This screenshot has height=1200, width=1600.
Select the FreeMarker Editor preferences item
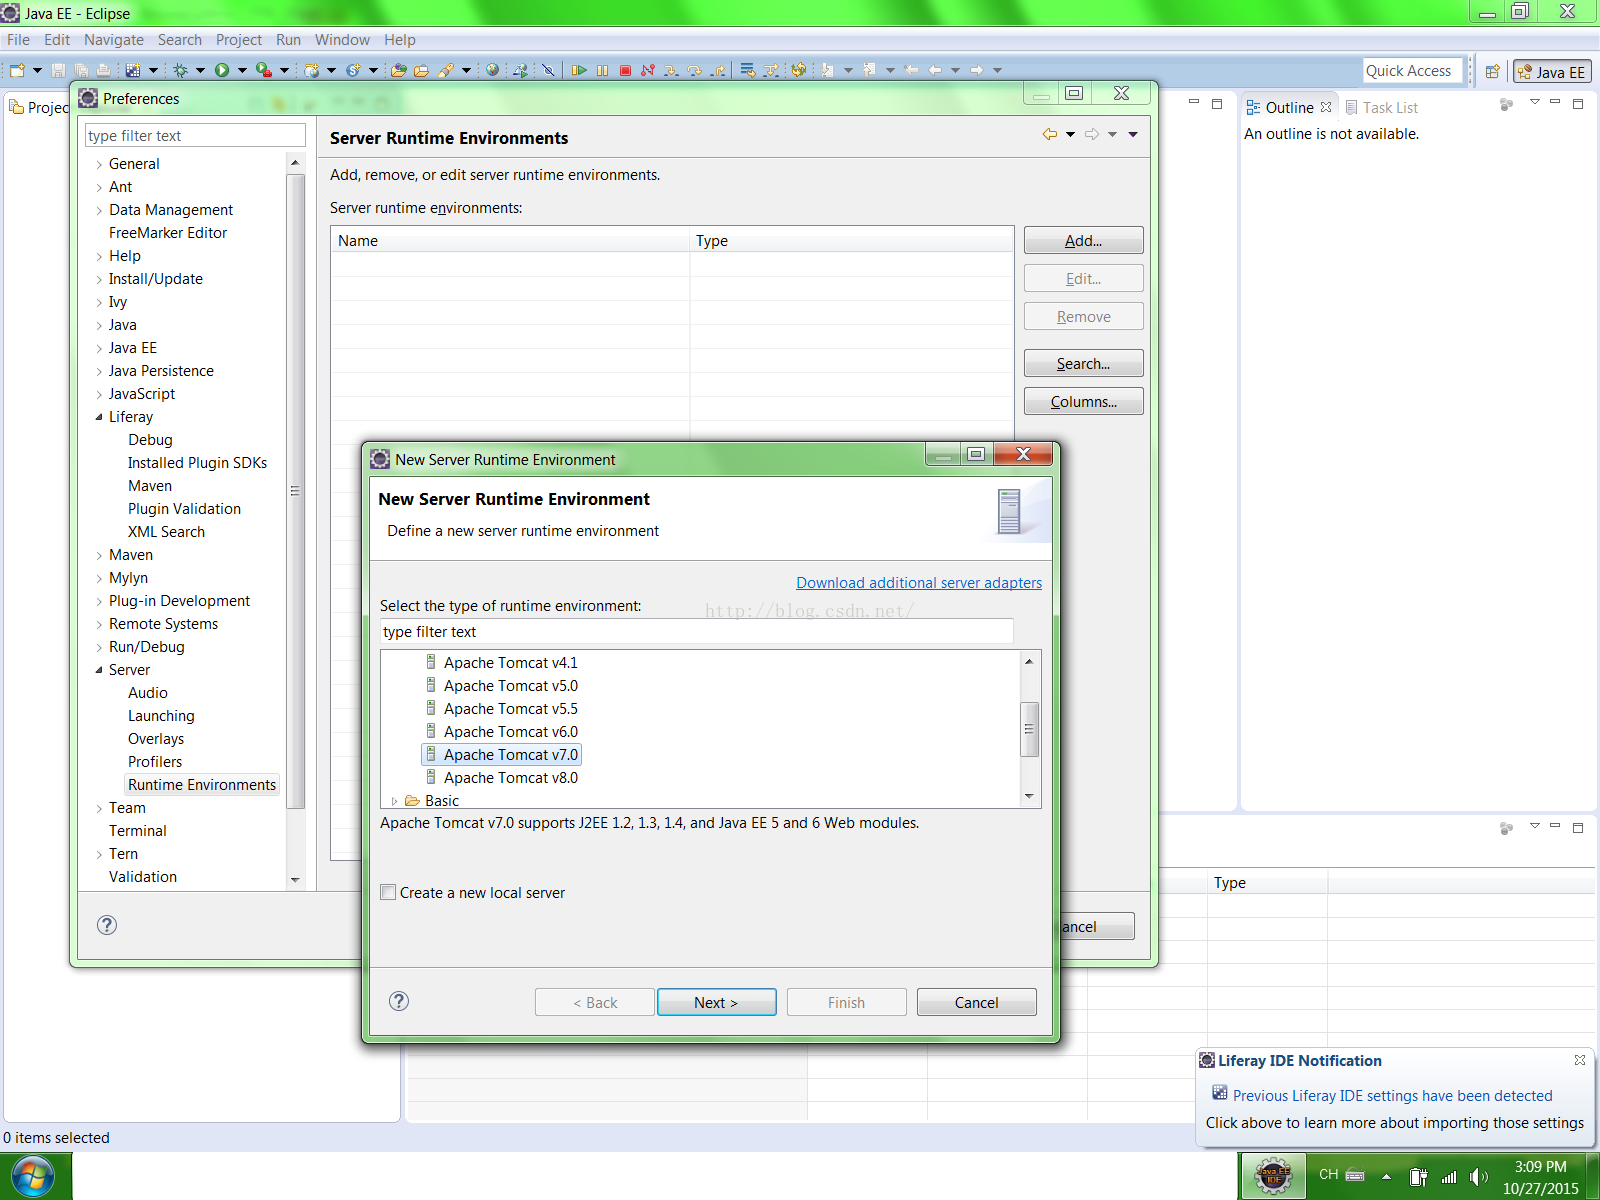[x=168, y=233]
